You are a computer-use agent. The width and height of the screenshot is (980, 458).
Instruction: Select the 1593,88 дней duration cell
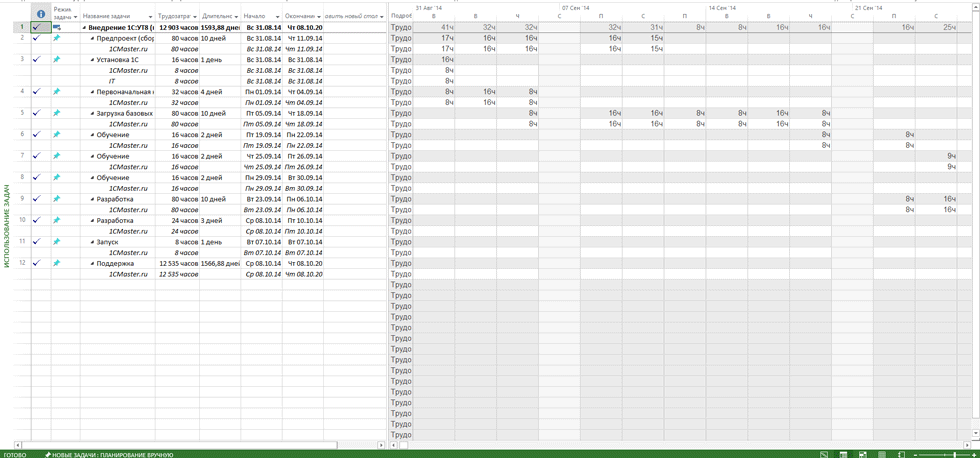click(220, 27)
